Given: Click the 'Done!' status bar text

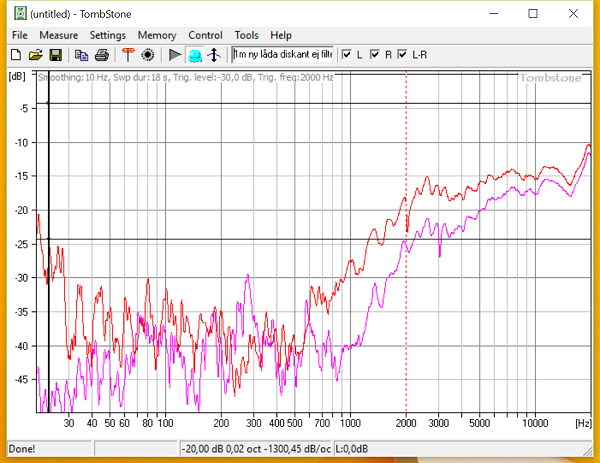Looking at the screenshot, I should [x=22, y=448].
